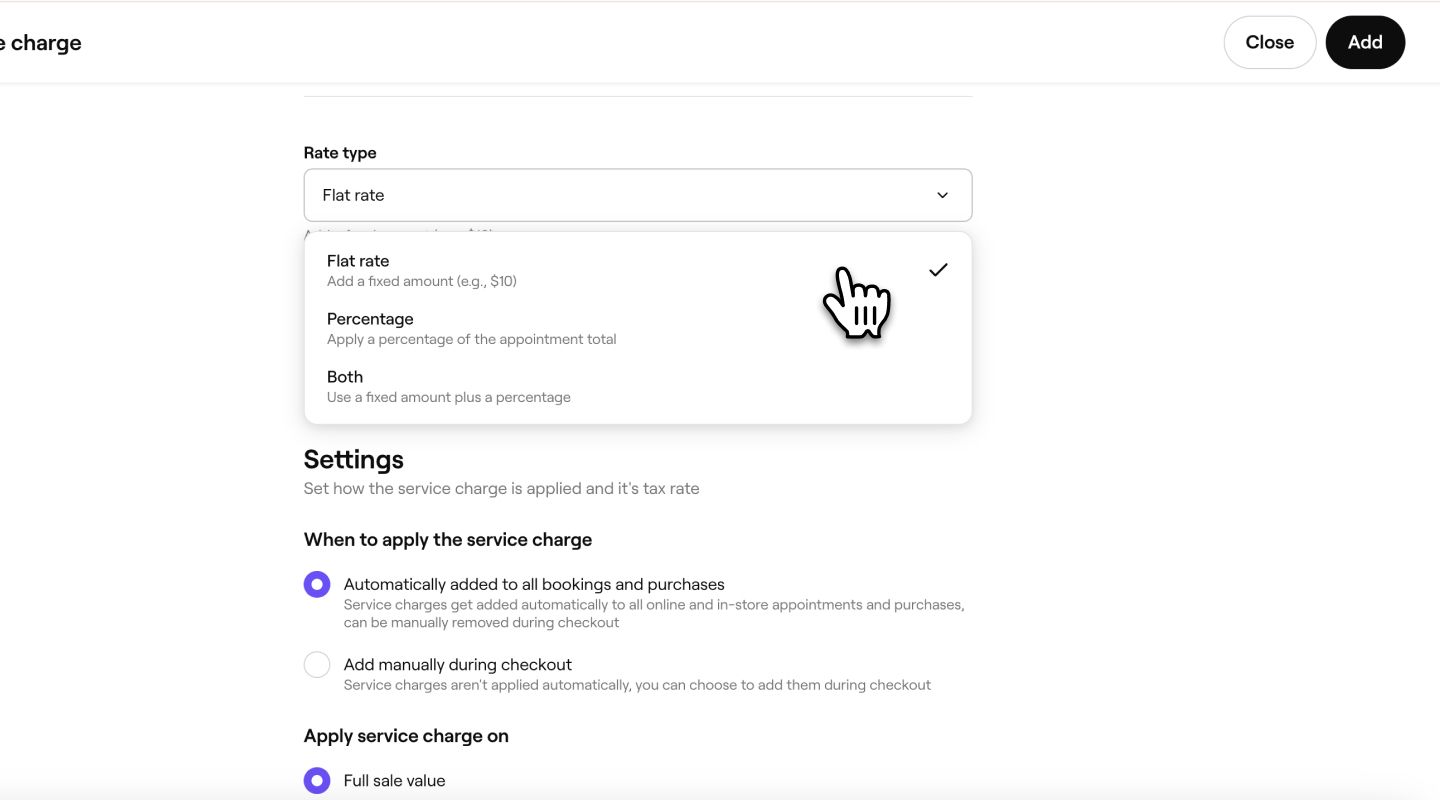Select Automatically added to all bookings radio

(317, 584)
